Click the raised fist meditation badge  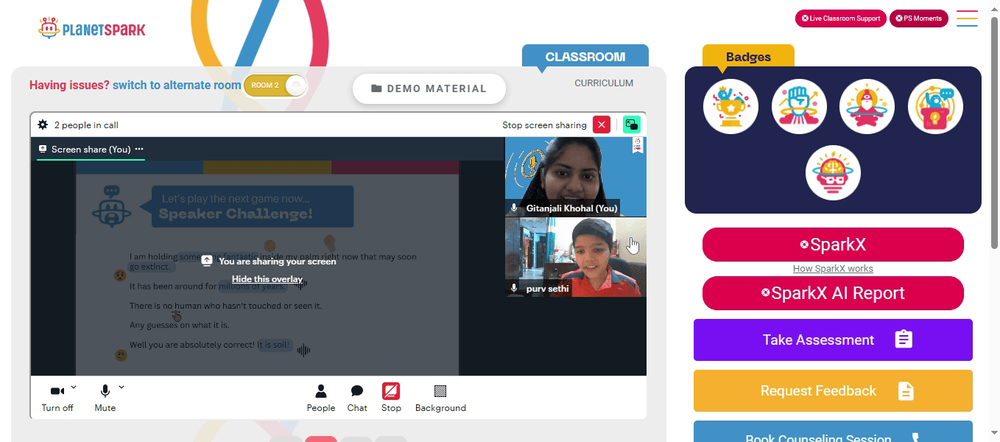point(799,107)
